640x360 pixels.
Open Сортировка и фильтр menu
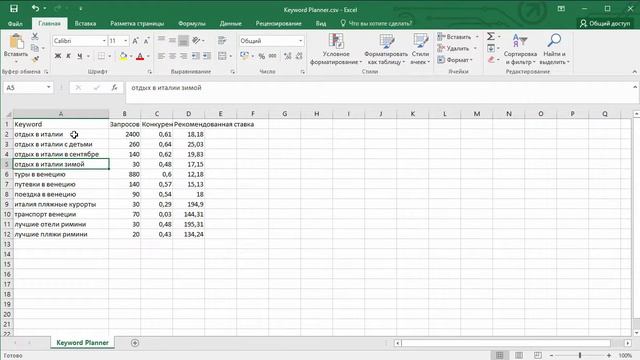pos(520,49)
